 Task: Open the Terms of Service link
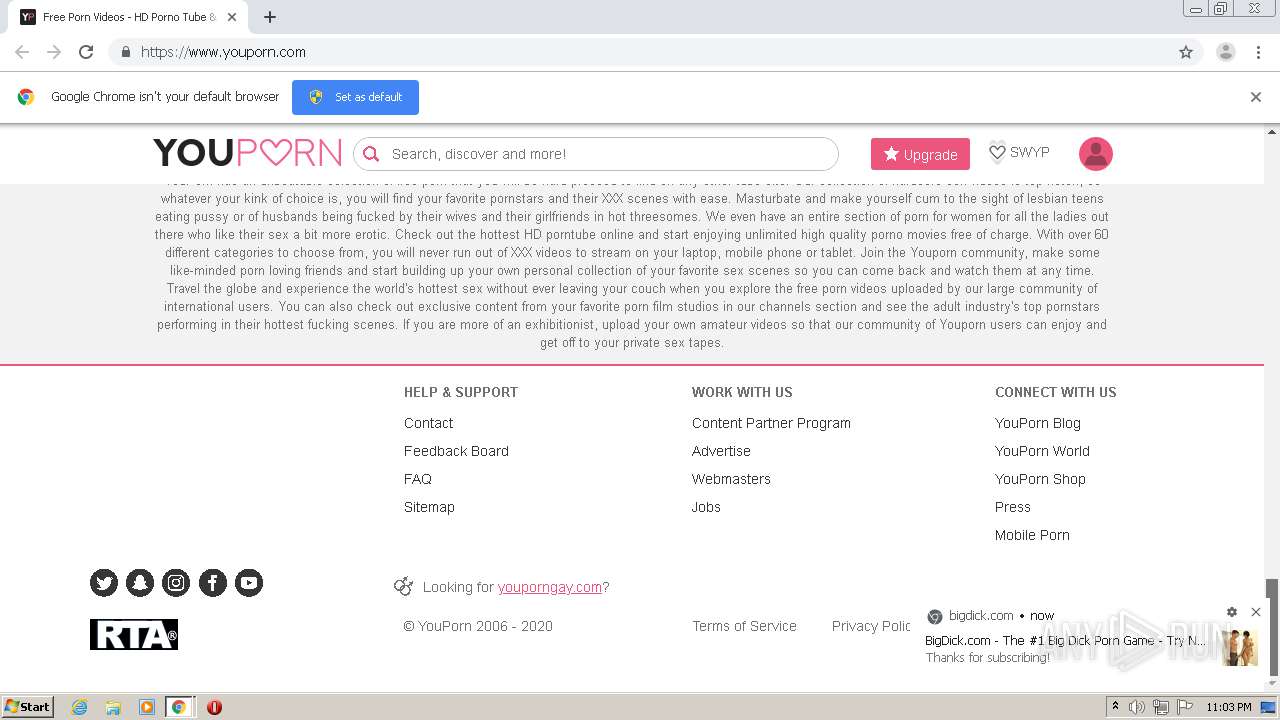744,626
